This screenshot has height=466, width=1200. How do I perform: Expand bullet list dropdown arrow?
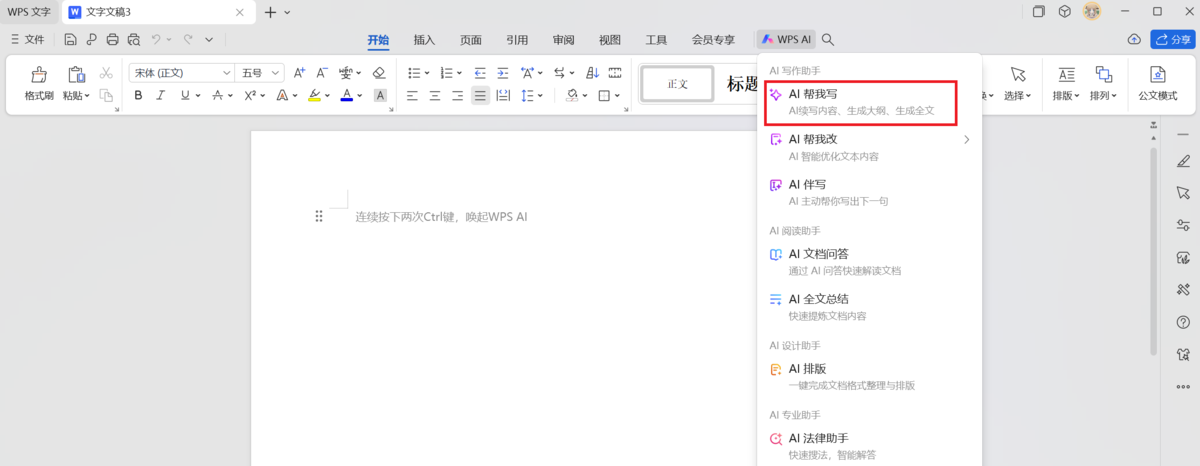pyautogui.click(x=427, y=73)
